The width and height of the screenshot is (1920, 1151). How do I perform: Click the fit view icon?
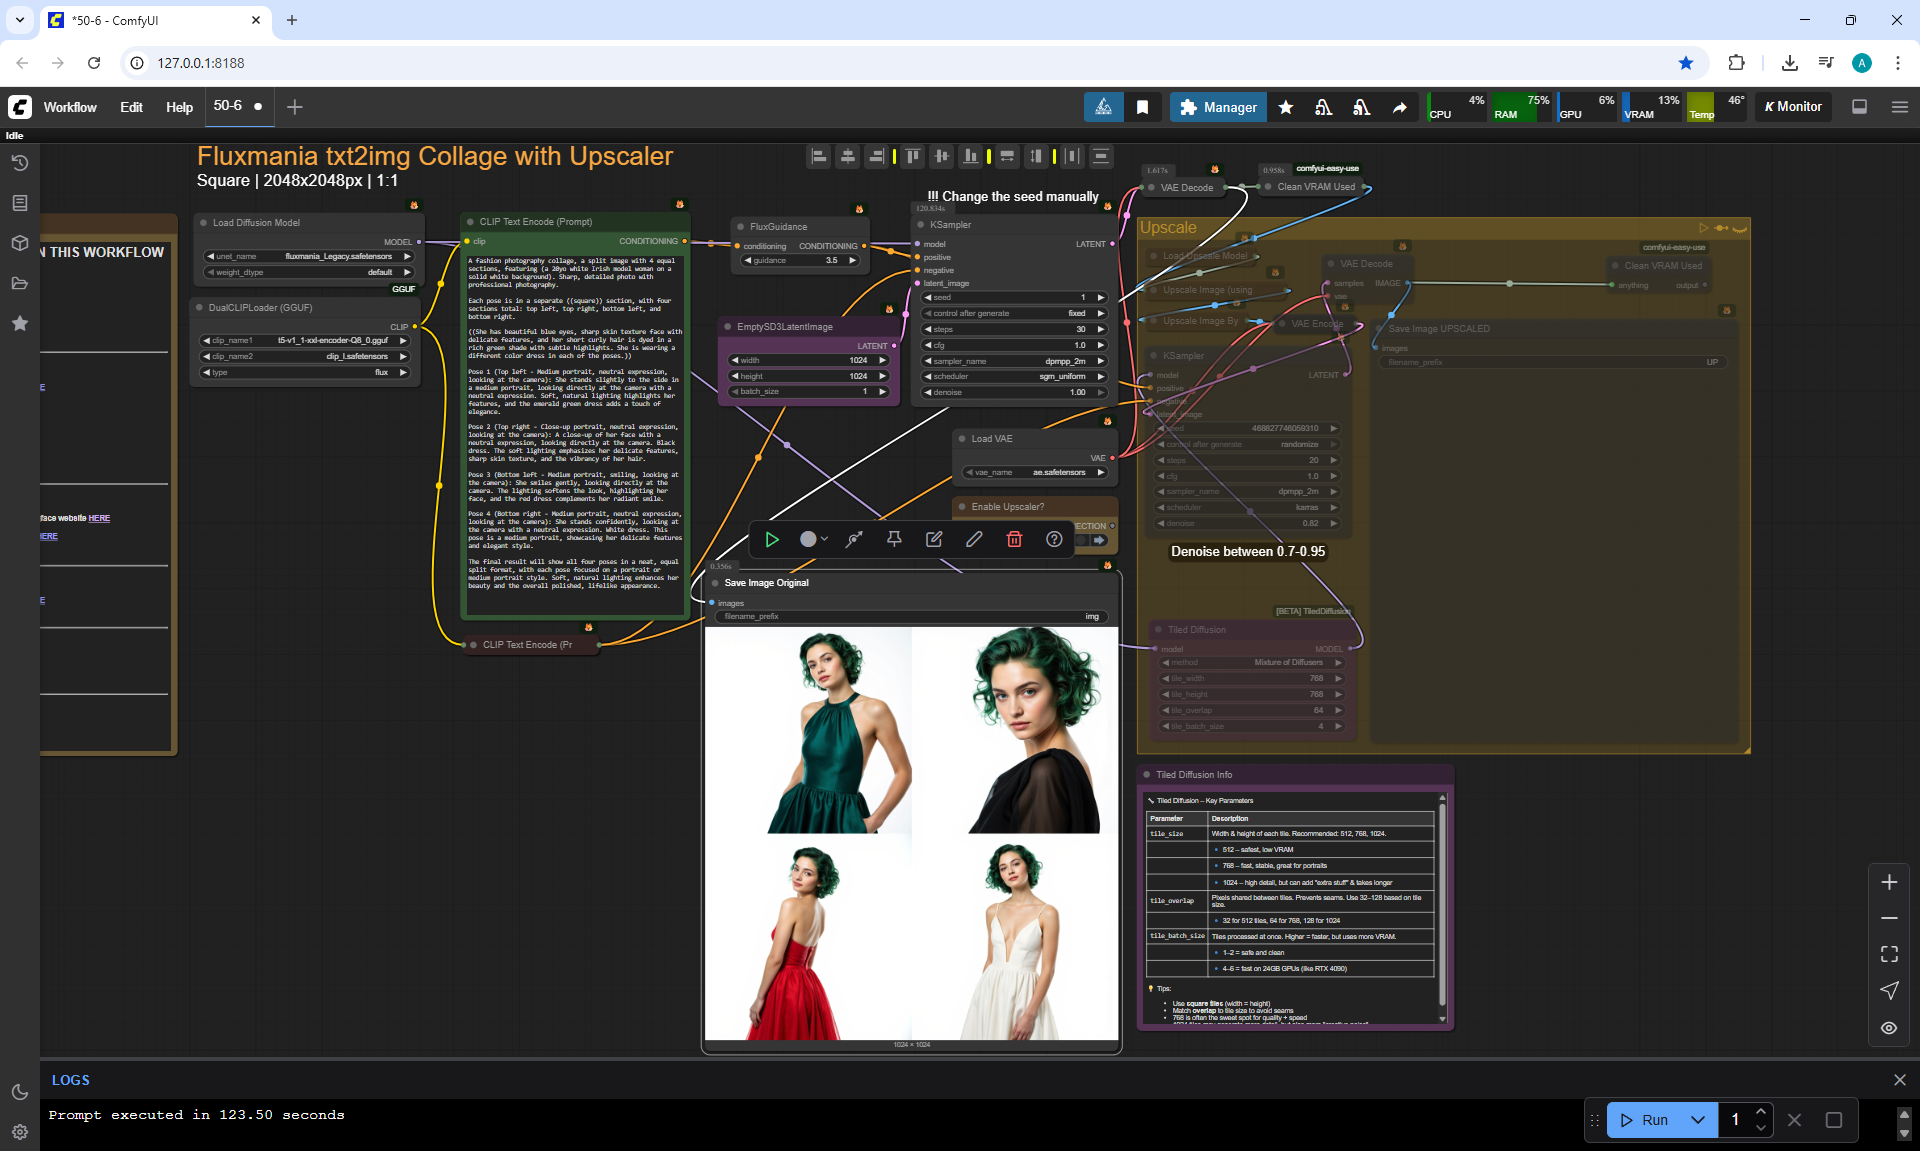pos(1889,954)
